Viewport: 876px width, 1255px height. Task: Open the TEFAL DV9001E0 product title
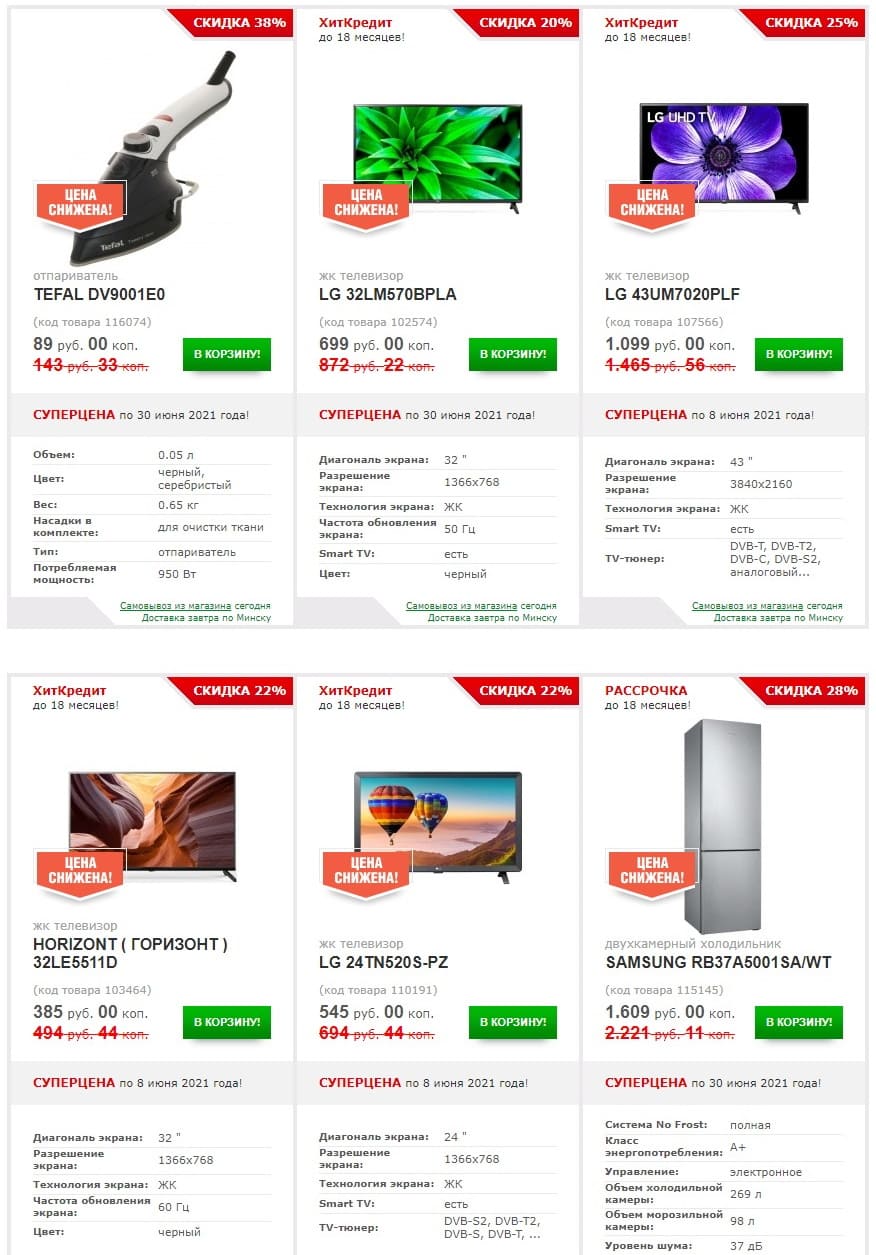pyautogui.click(x=99, y=294)
